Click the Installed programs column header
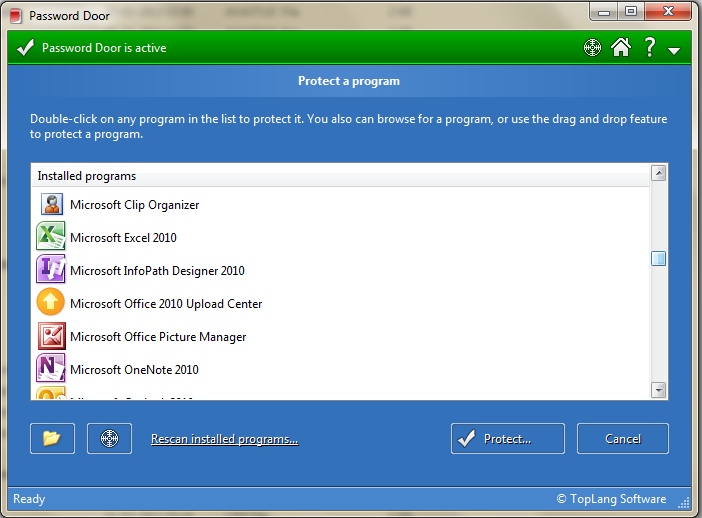The height and width of the screenshot is (518, 702). click(340, 176)
